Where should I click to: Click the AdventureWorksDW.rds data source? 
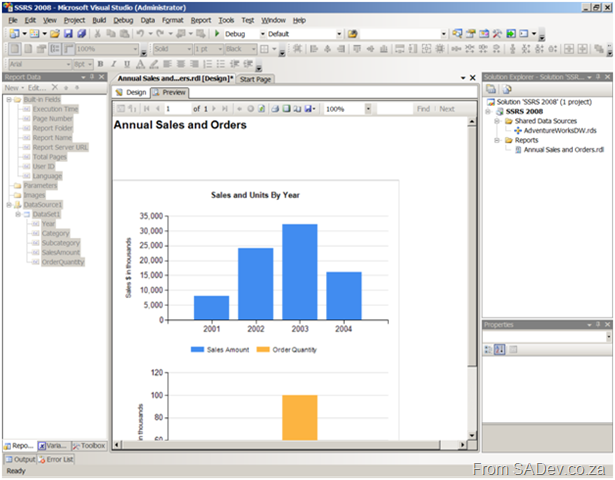point(560,131)
